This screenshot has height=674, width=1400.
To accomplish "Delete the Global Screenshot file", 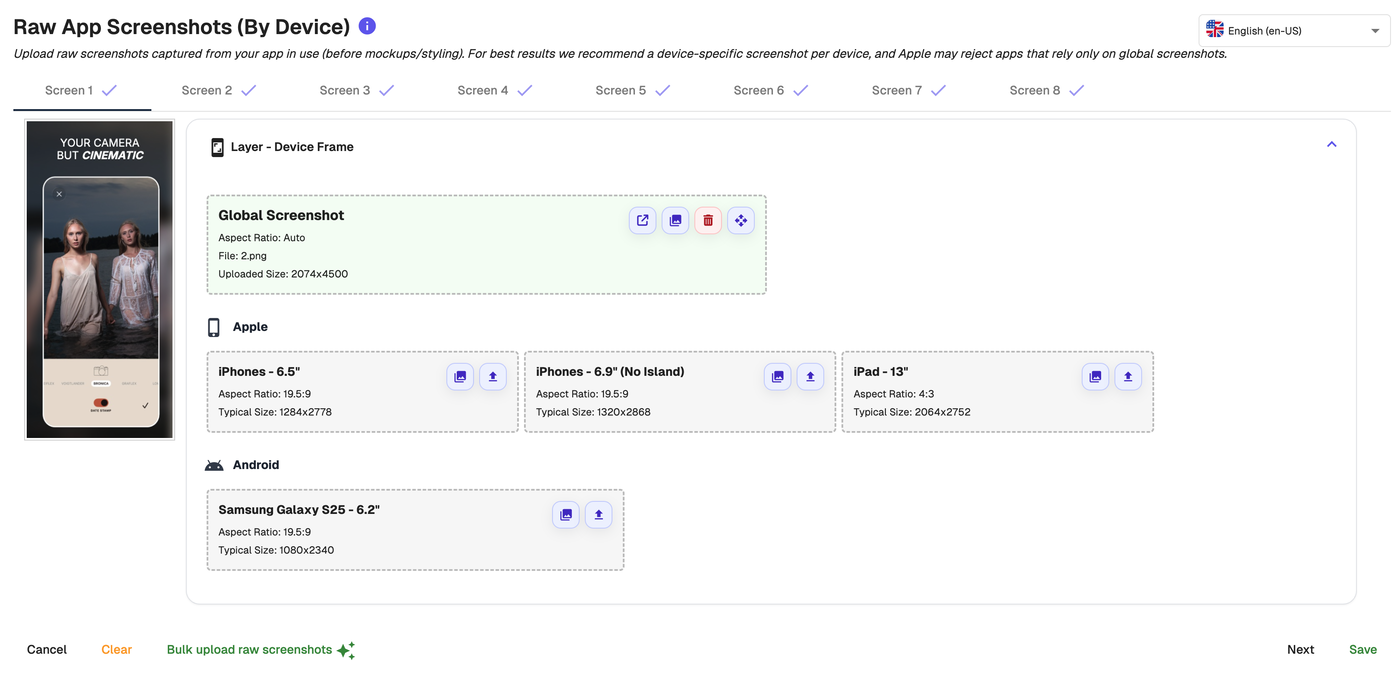I will click(708, 221).
